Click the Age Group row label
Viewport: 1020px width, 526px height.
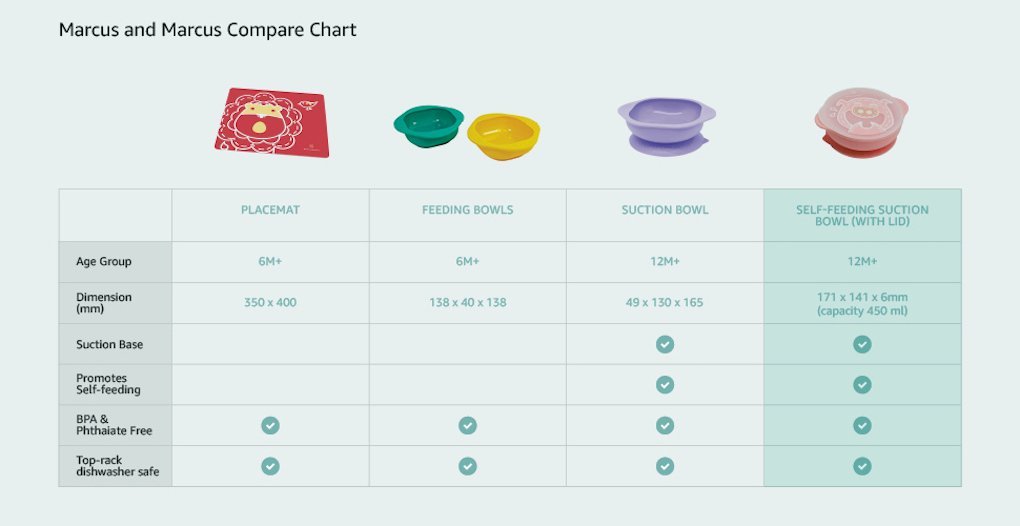coord(104,262)
